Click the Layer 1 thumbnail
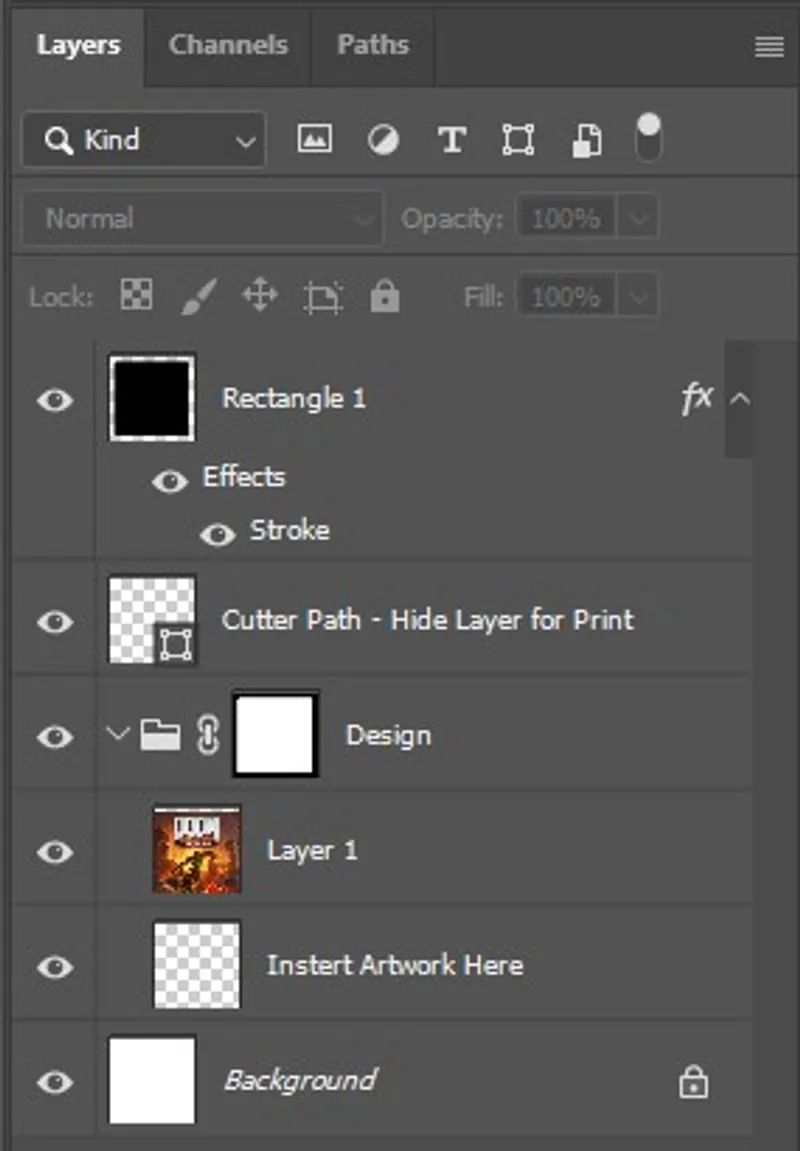The width and height of the screenshot is (800, 1151). [197, 850]
